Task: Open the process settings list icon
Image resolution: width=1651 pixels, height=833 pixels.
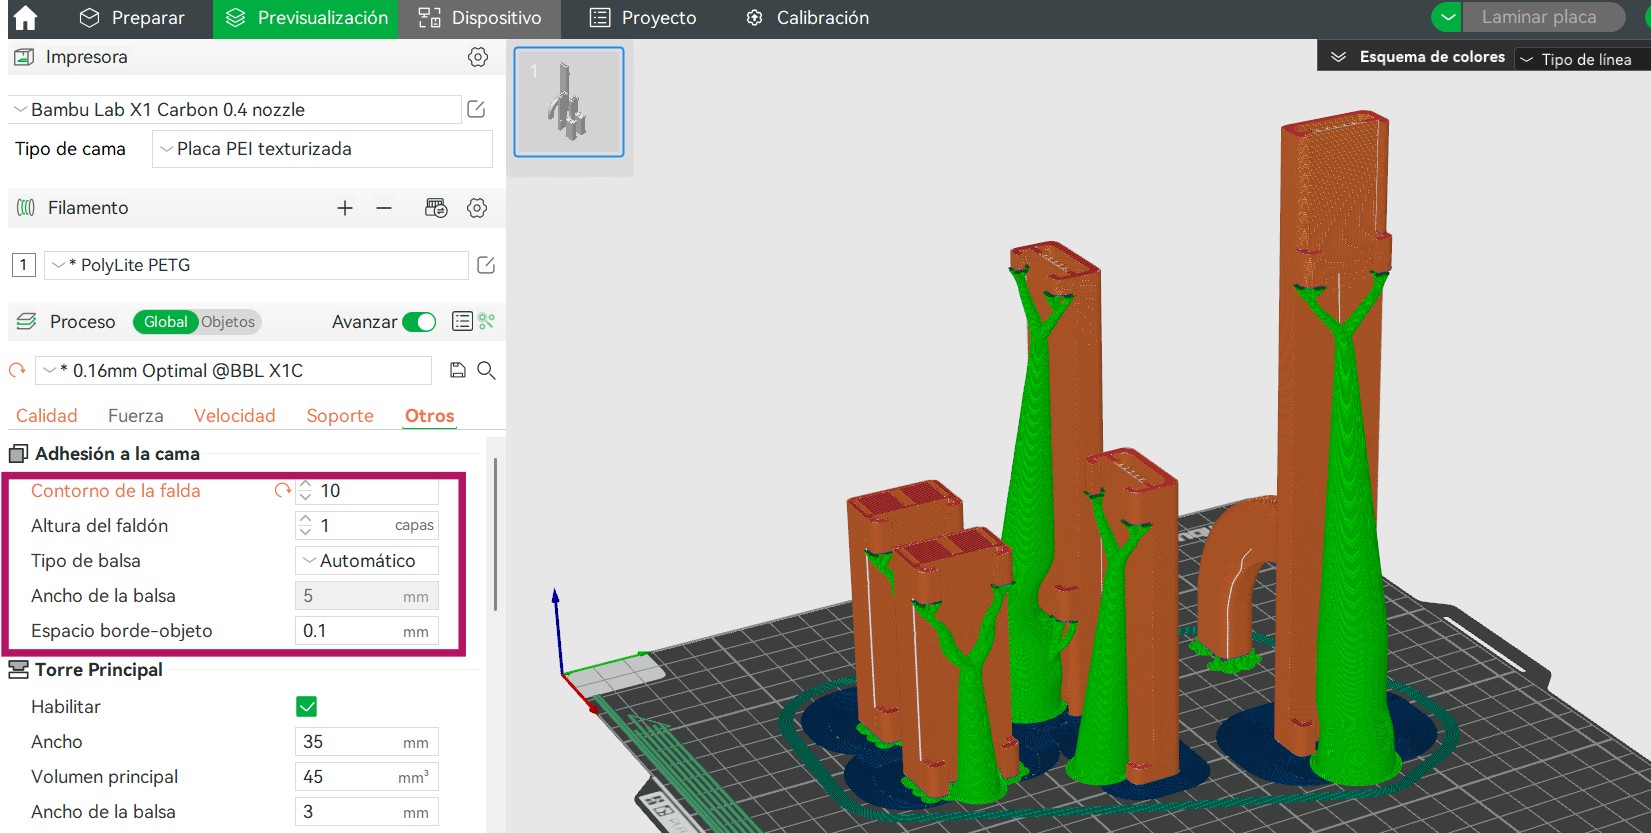Action: click(x=462, y=321)
